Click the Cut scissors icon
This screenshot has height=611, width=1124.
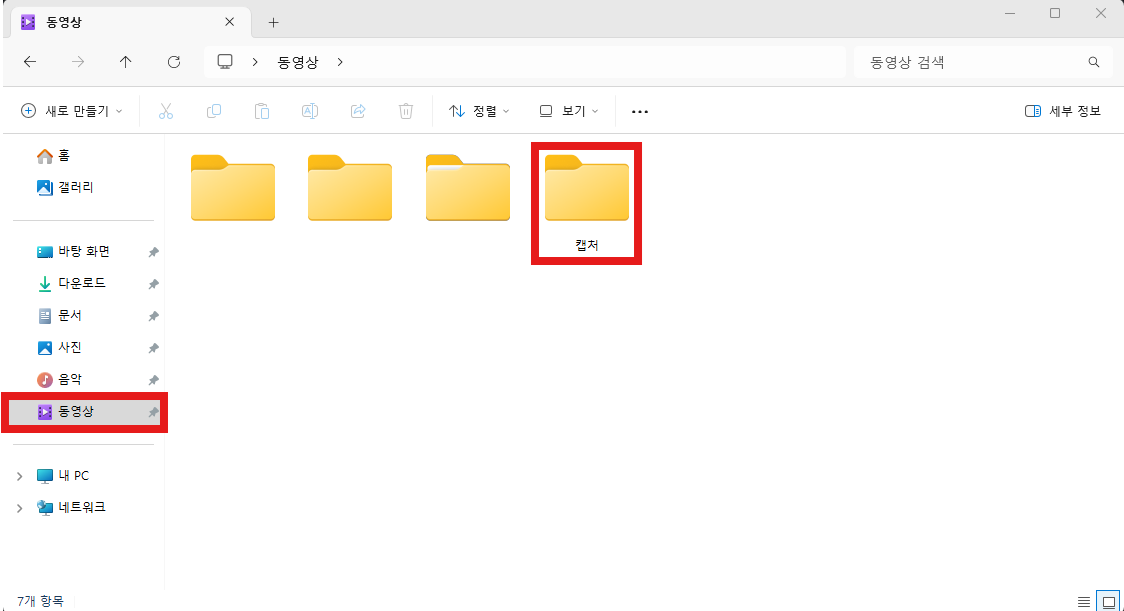coord(166,111)
